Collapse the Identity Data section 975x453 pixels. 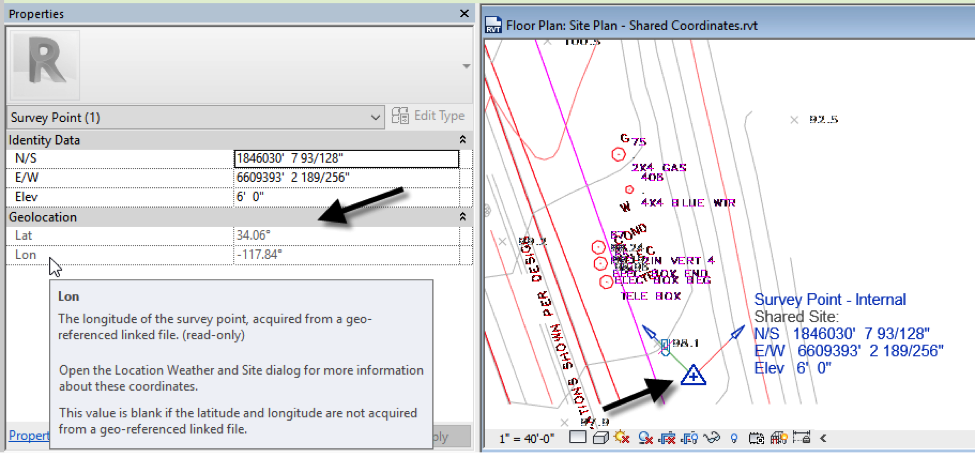click(x=462, y=140)
